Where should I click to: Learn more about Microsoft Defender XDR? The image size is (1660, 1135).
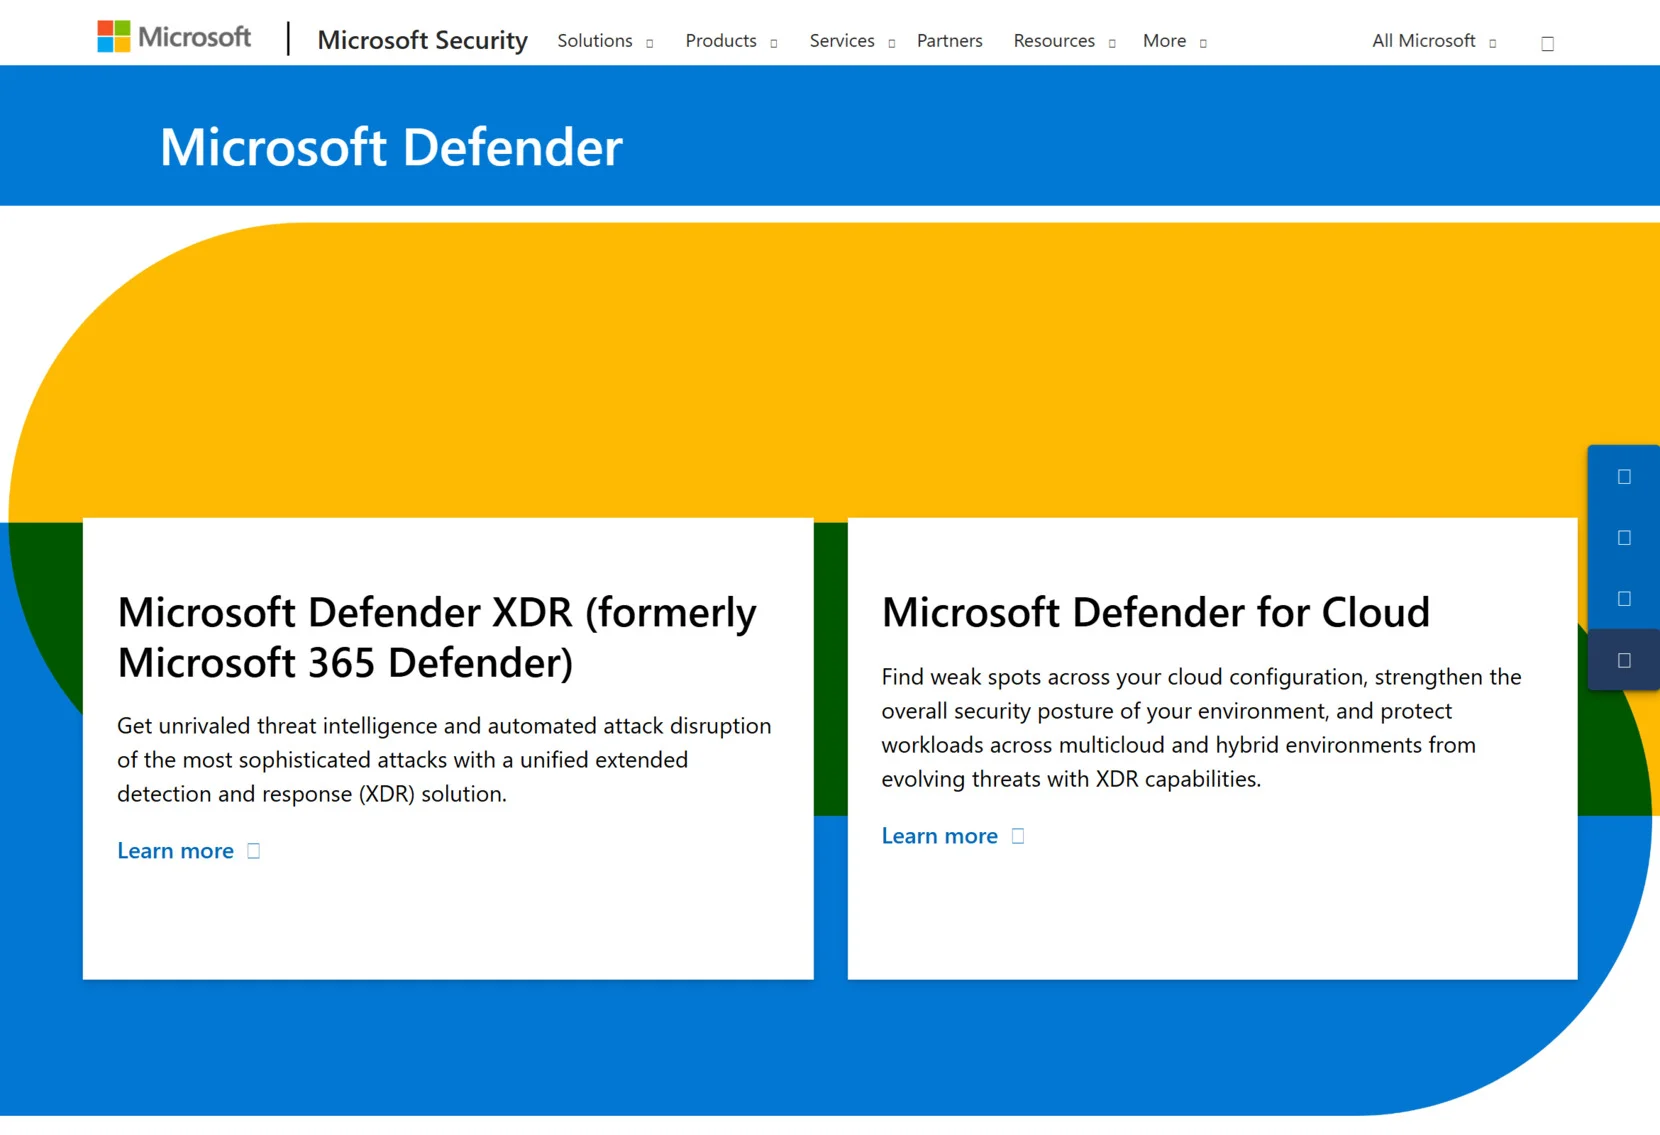coord(188,851)
